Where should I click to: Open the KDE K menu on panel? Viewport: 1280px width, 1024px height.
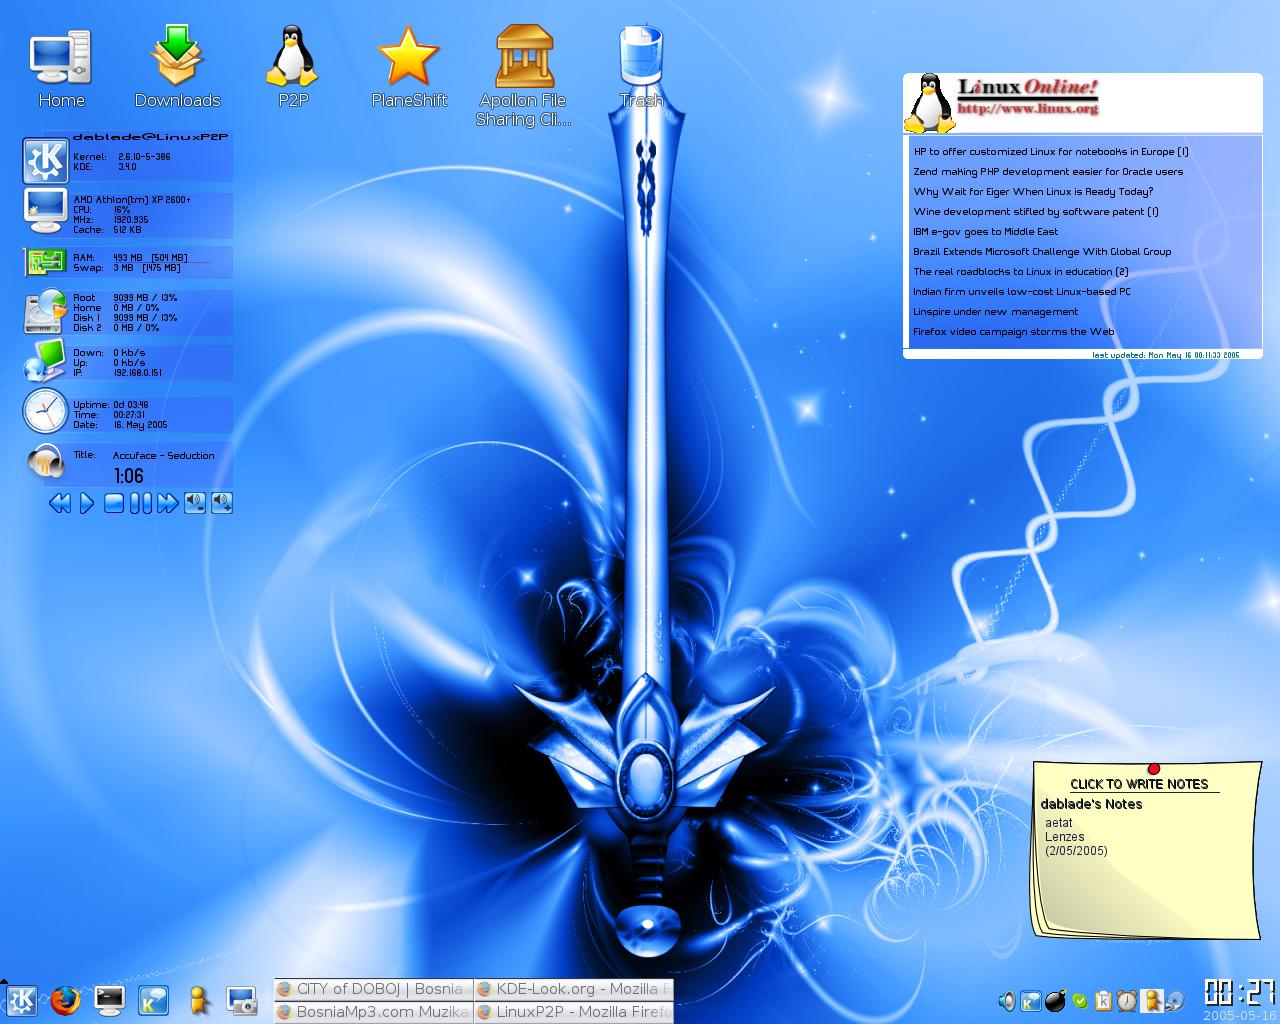tap(21, 1000)
